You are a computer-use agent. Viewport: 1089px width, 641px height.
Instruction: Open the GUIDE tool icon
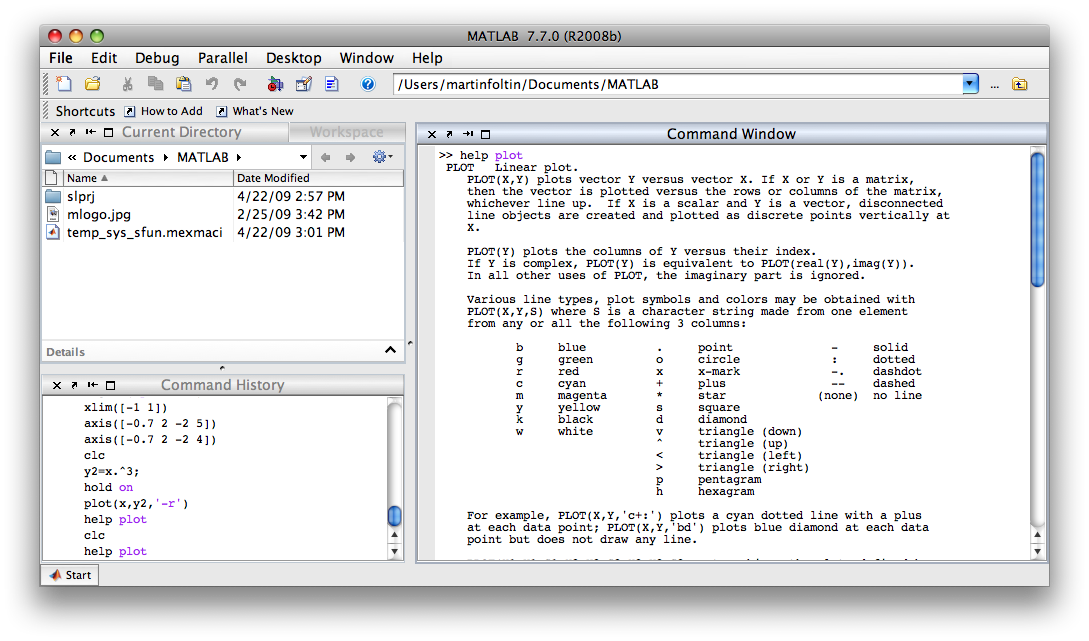pos(304,84)
